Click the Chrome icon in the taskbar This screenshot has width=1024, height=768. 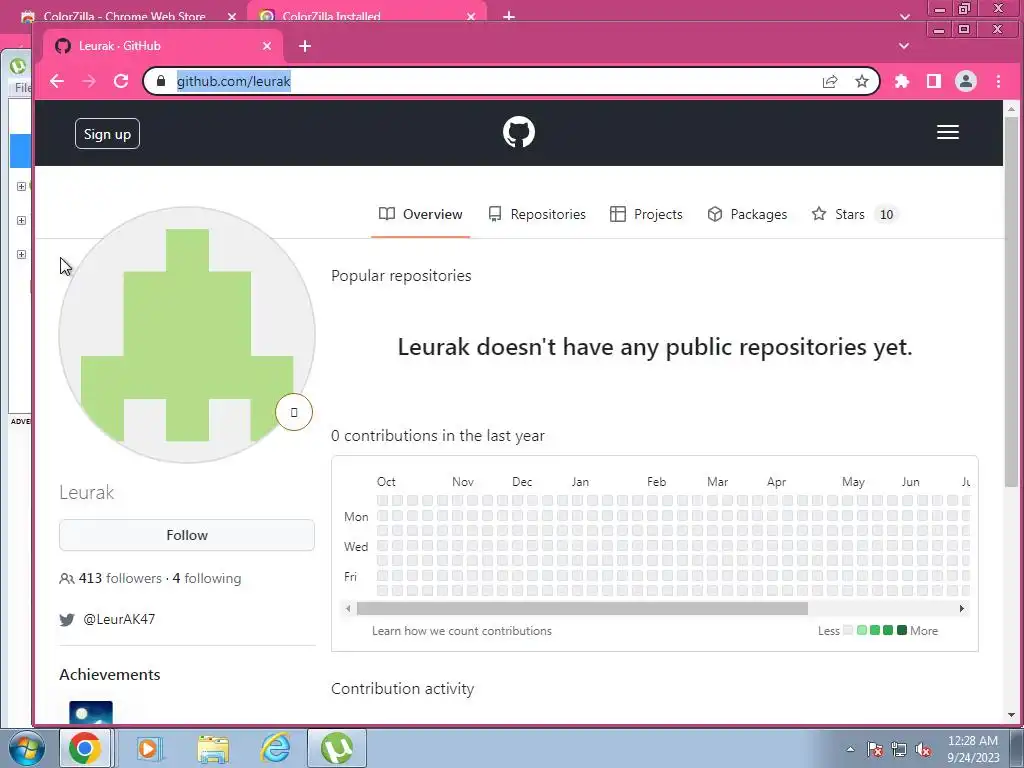click(x=85, y=748)
